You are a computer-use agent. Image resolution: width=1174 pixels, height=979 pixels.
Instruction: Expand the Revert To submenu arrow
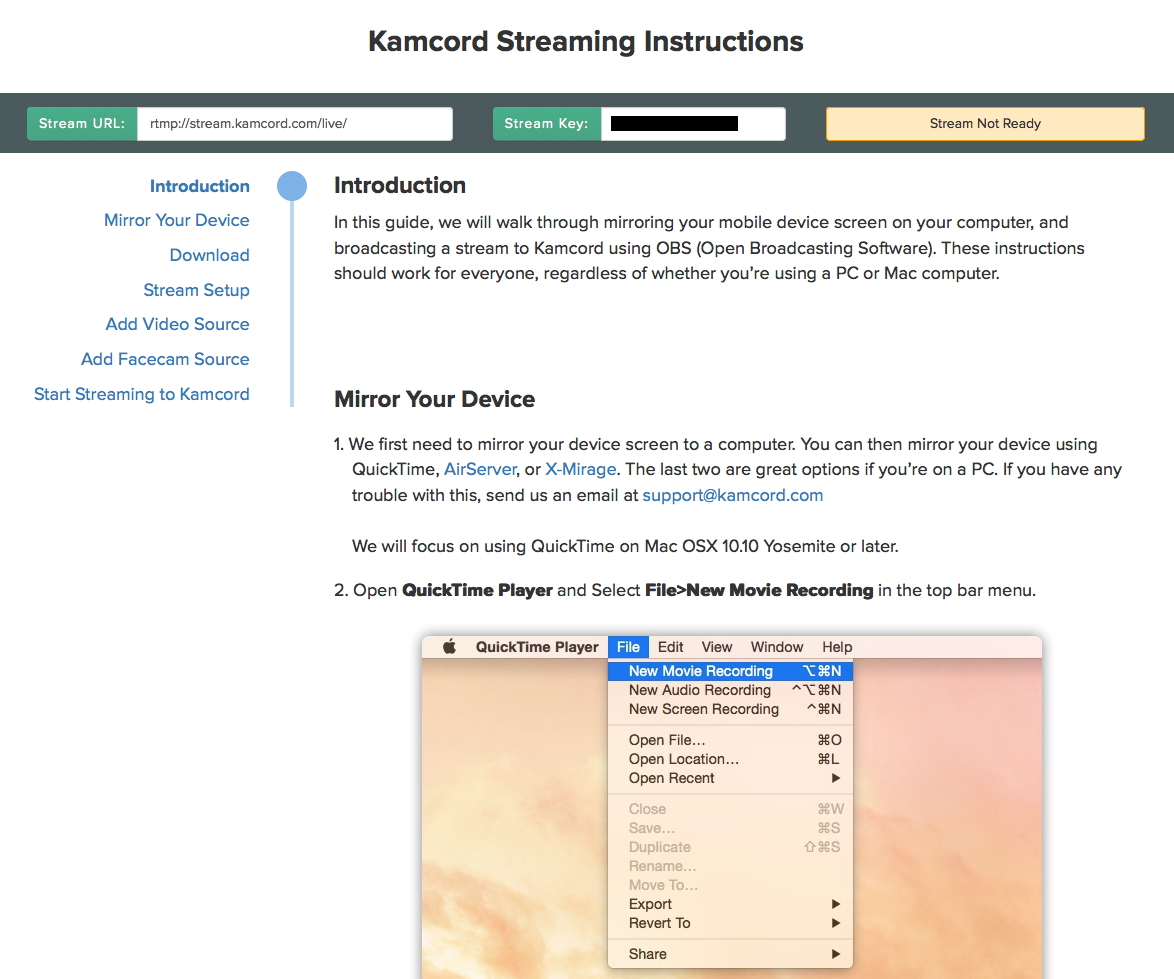pos(836,923)
